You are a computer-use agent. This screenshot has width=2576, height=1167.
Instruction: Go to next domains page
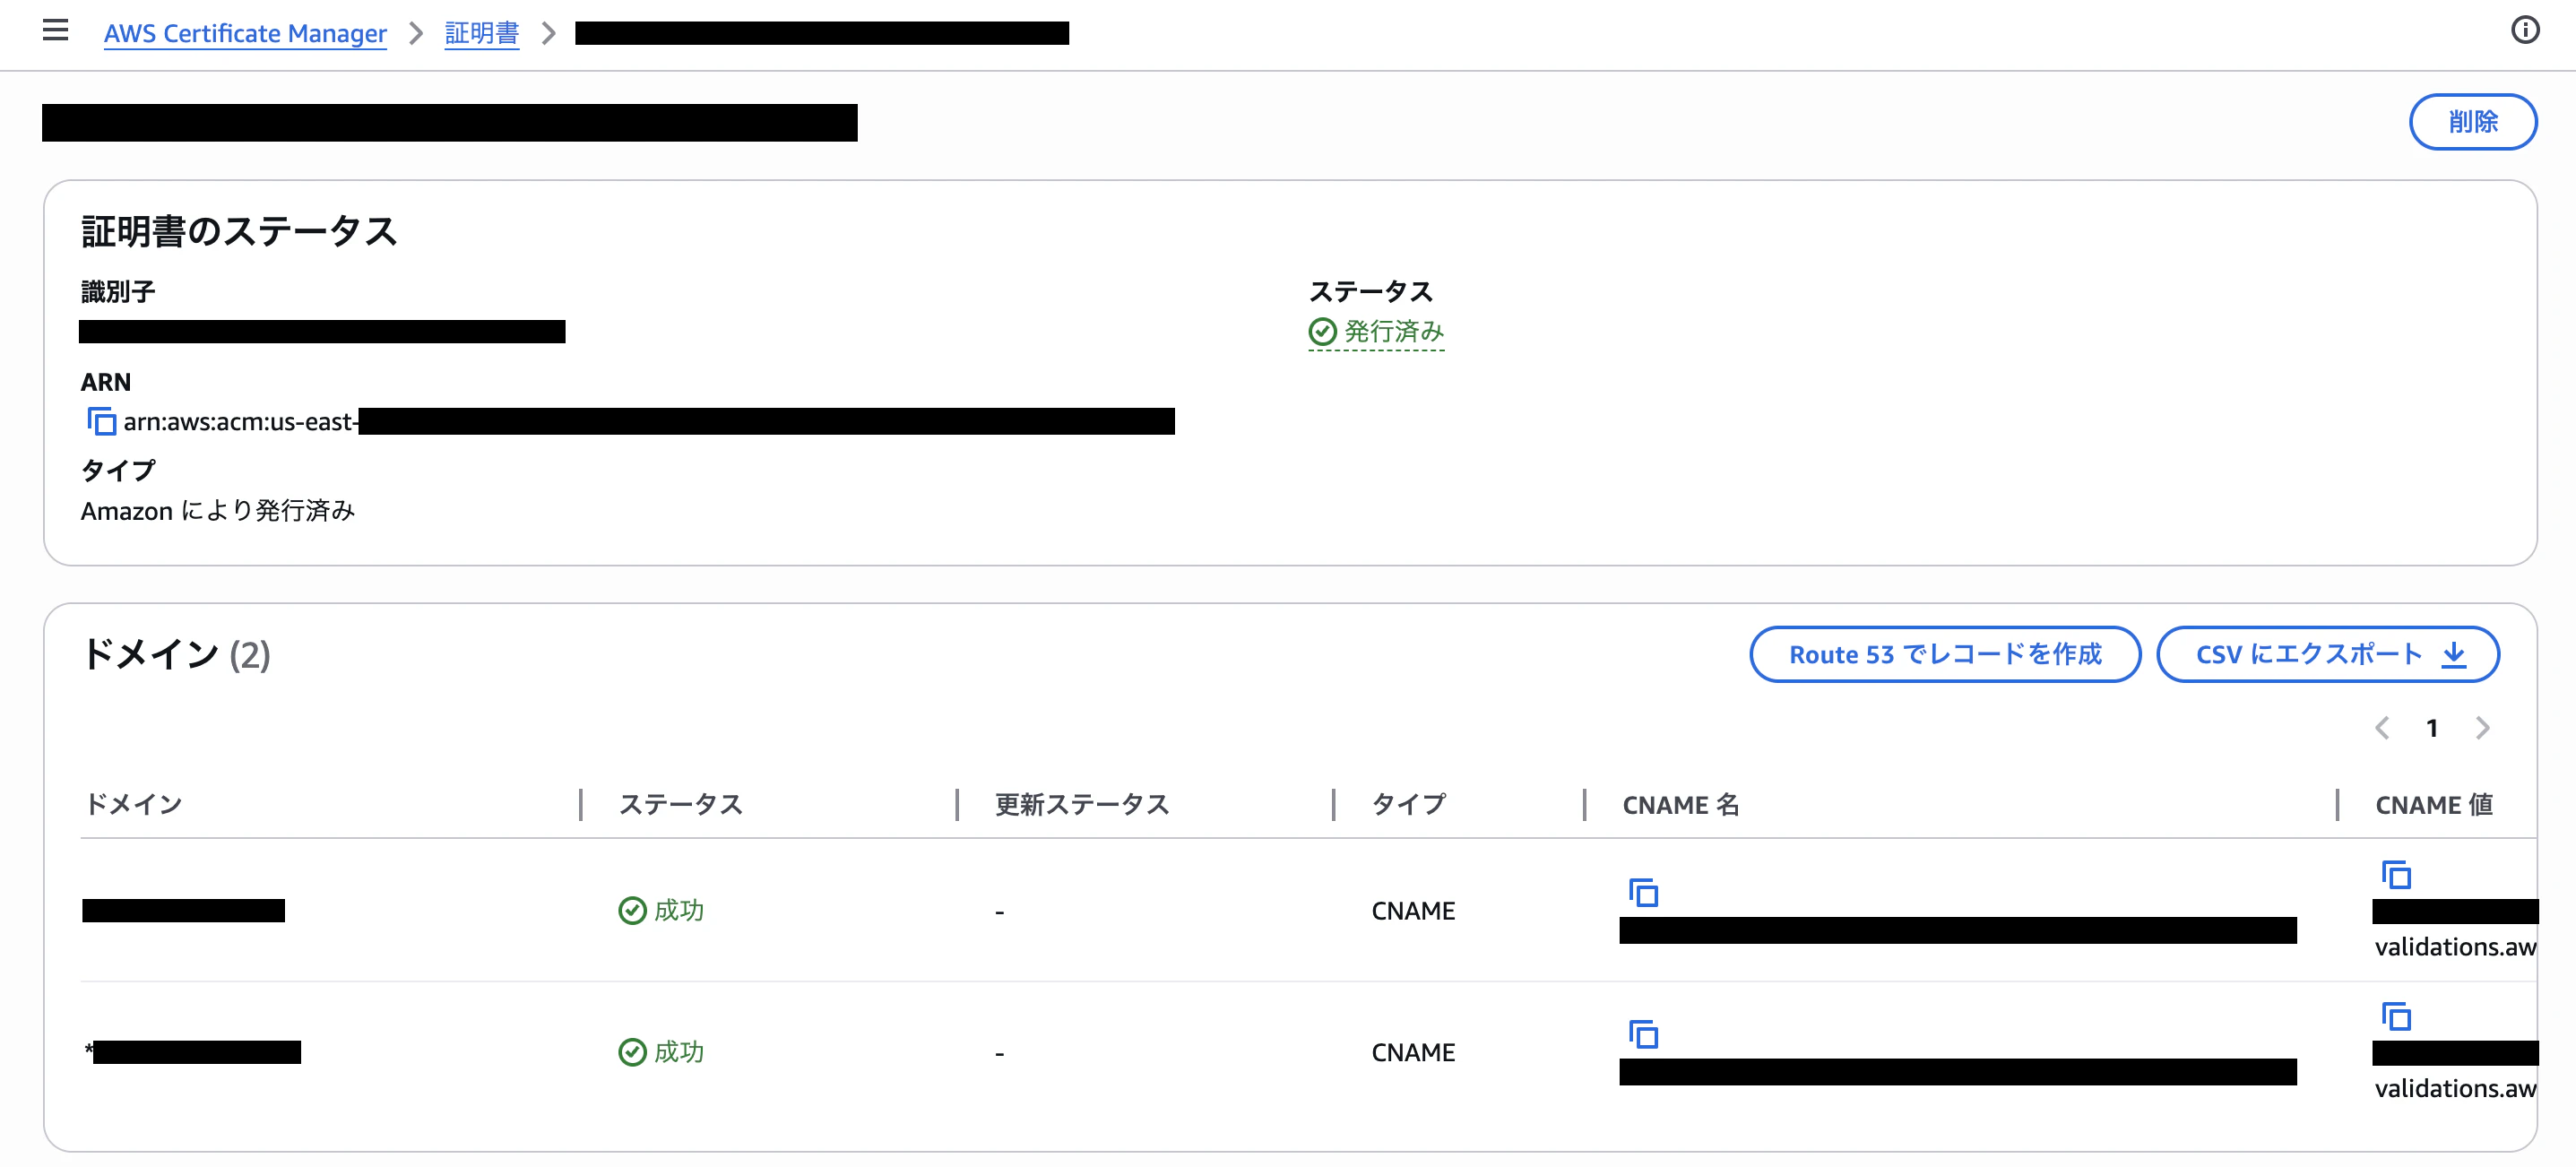pyautogui.click(x=2482, y=728)
